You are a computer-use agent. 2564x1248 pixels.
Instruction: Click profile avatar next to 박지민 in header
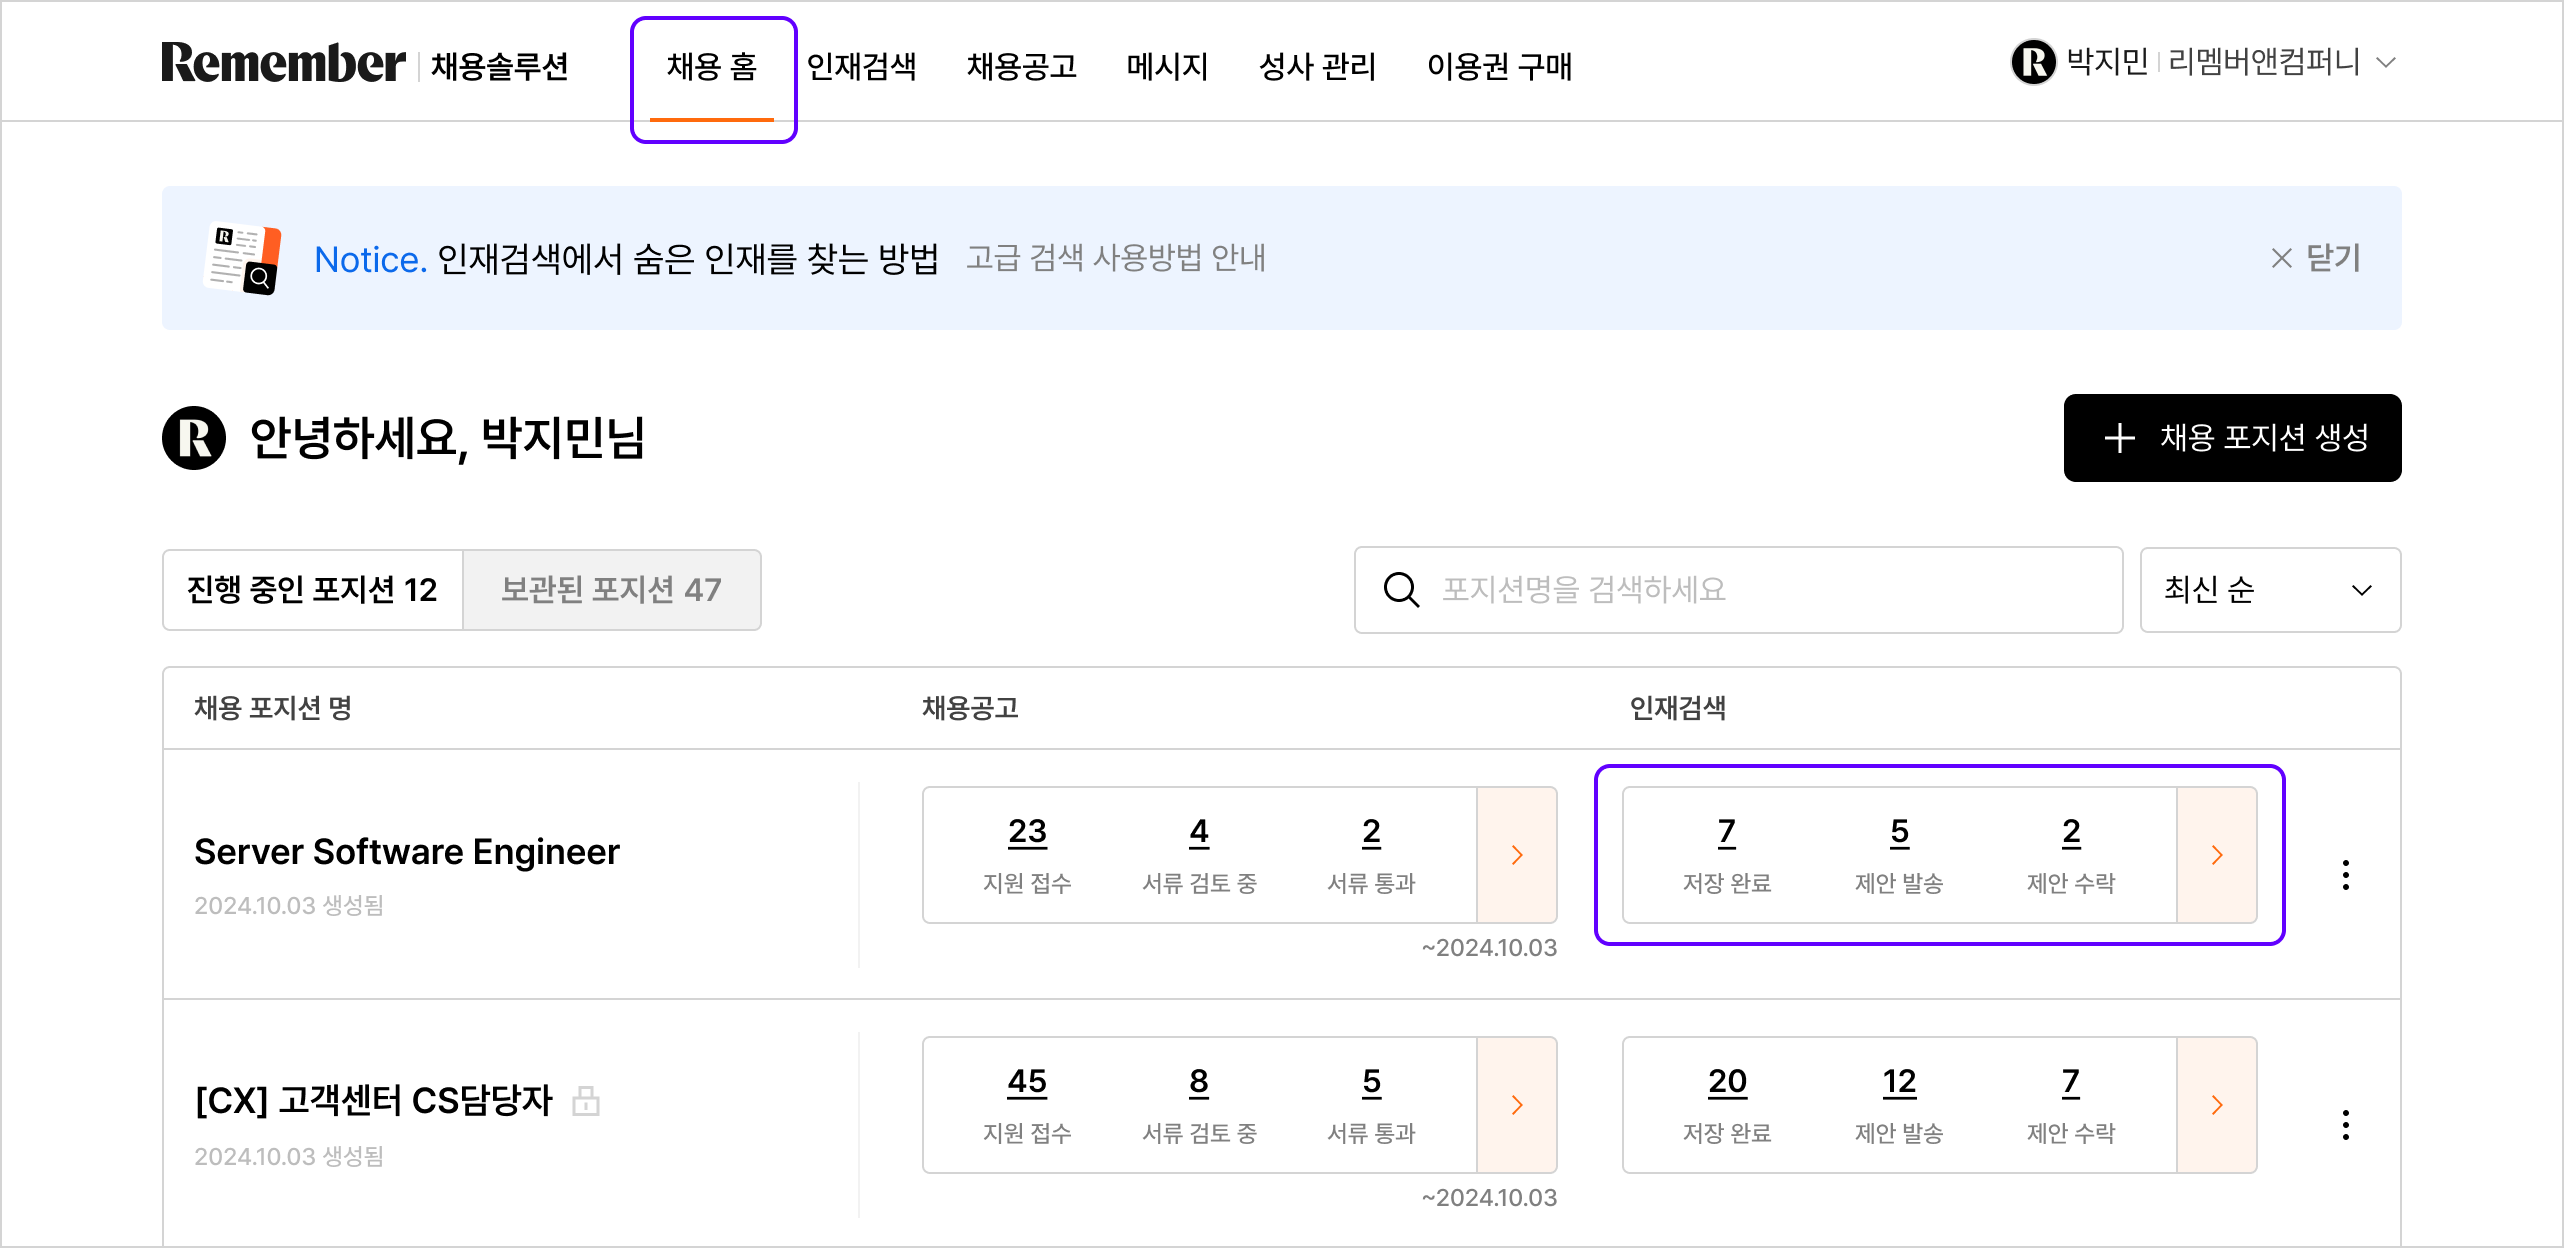[x=2033, y=62]
